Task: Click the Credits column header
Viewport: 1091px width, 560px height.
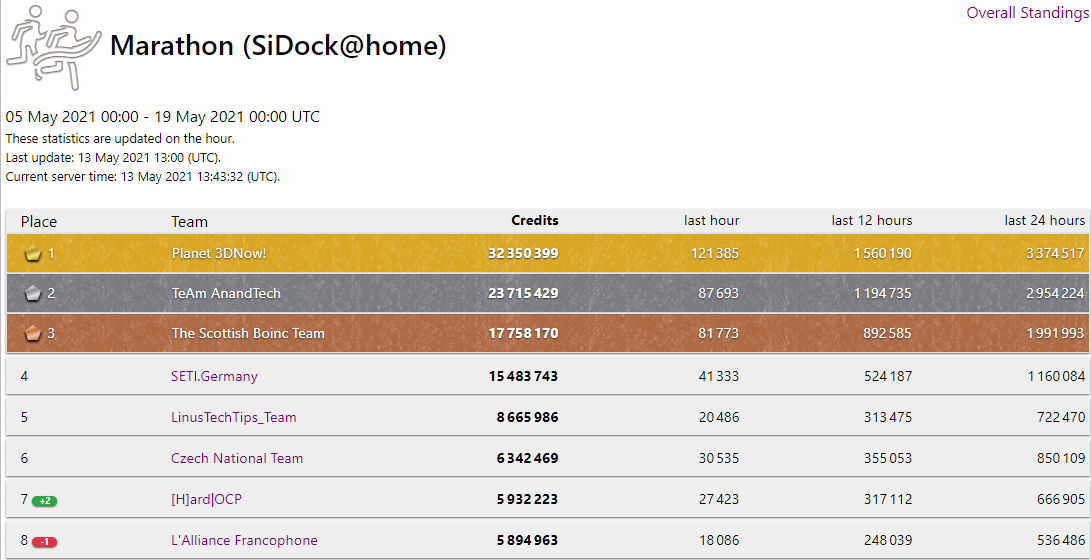Action: coord(535,221)
